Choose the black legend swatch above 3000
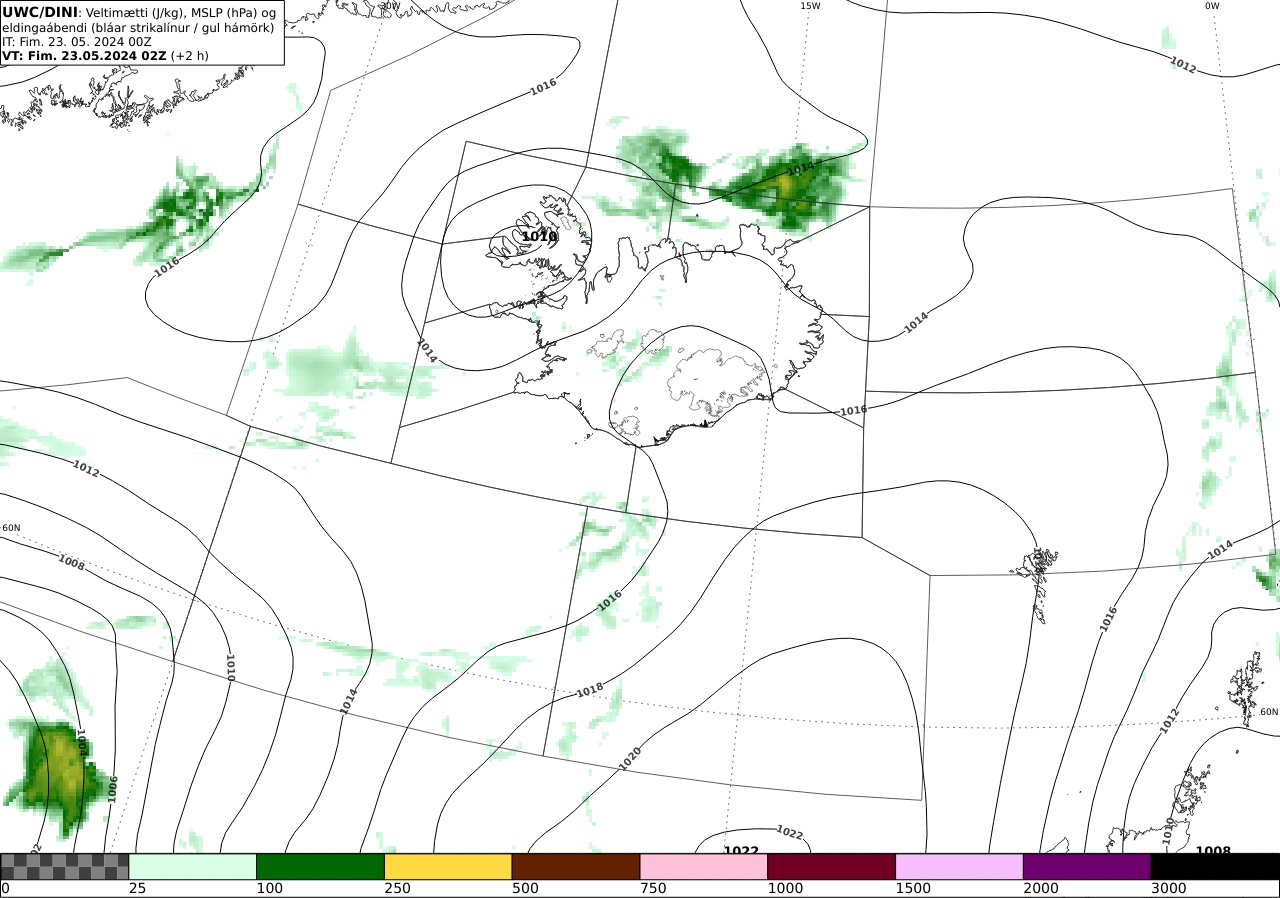Image resolution: width=1280 pixels, height=898 pixels. tap(1215, 866)
